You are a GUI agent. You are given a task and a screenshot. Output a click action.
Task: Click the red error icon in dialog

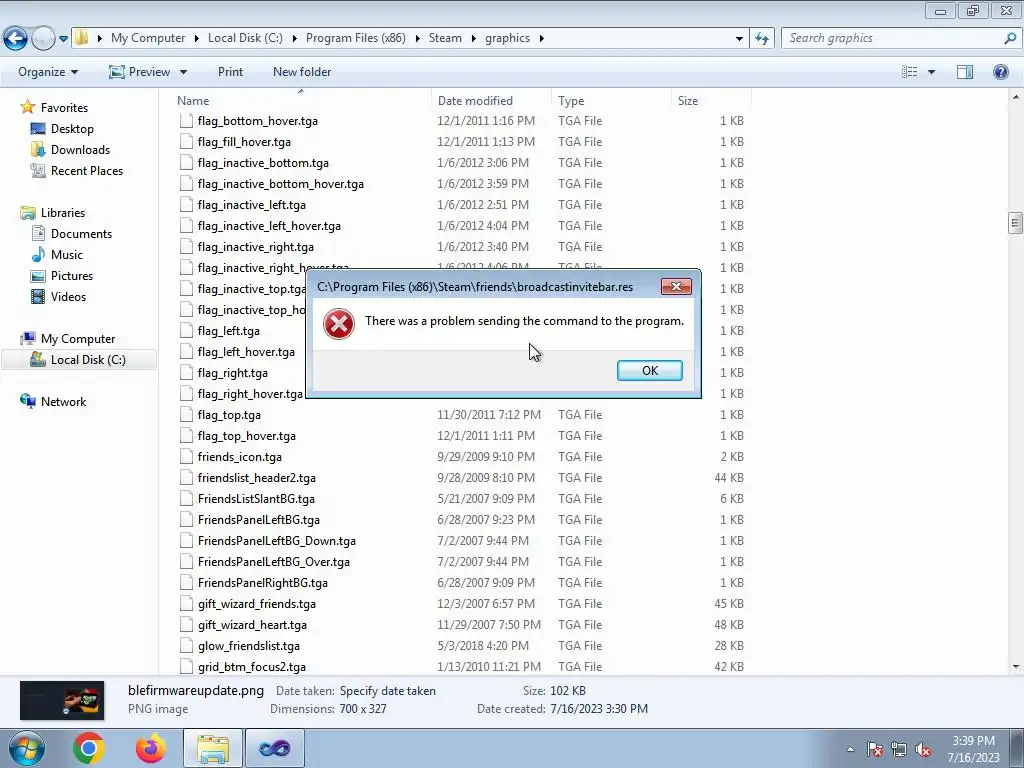pyautogui.click(x=339, y=323)
